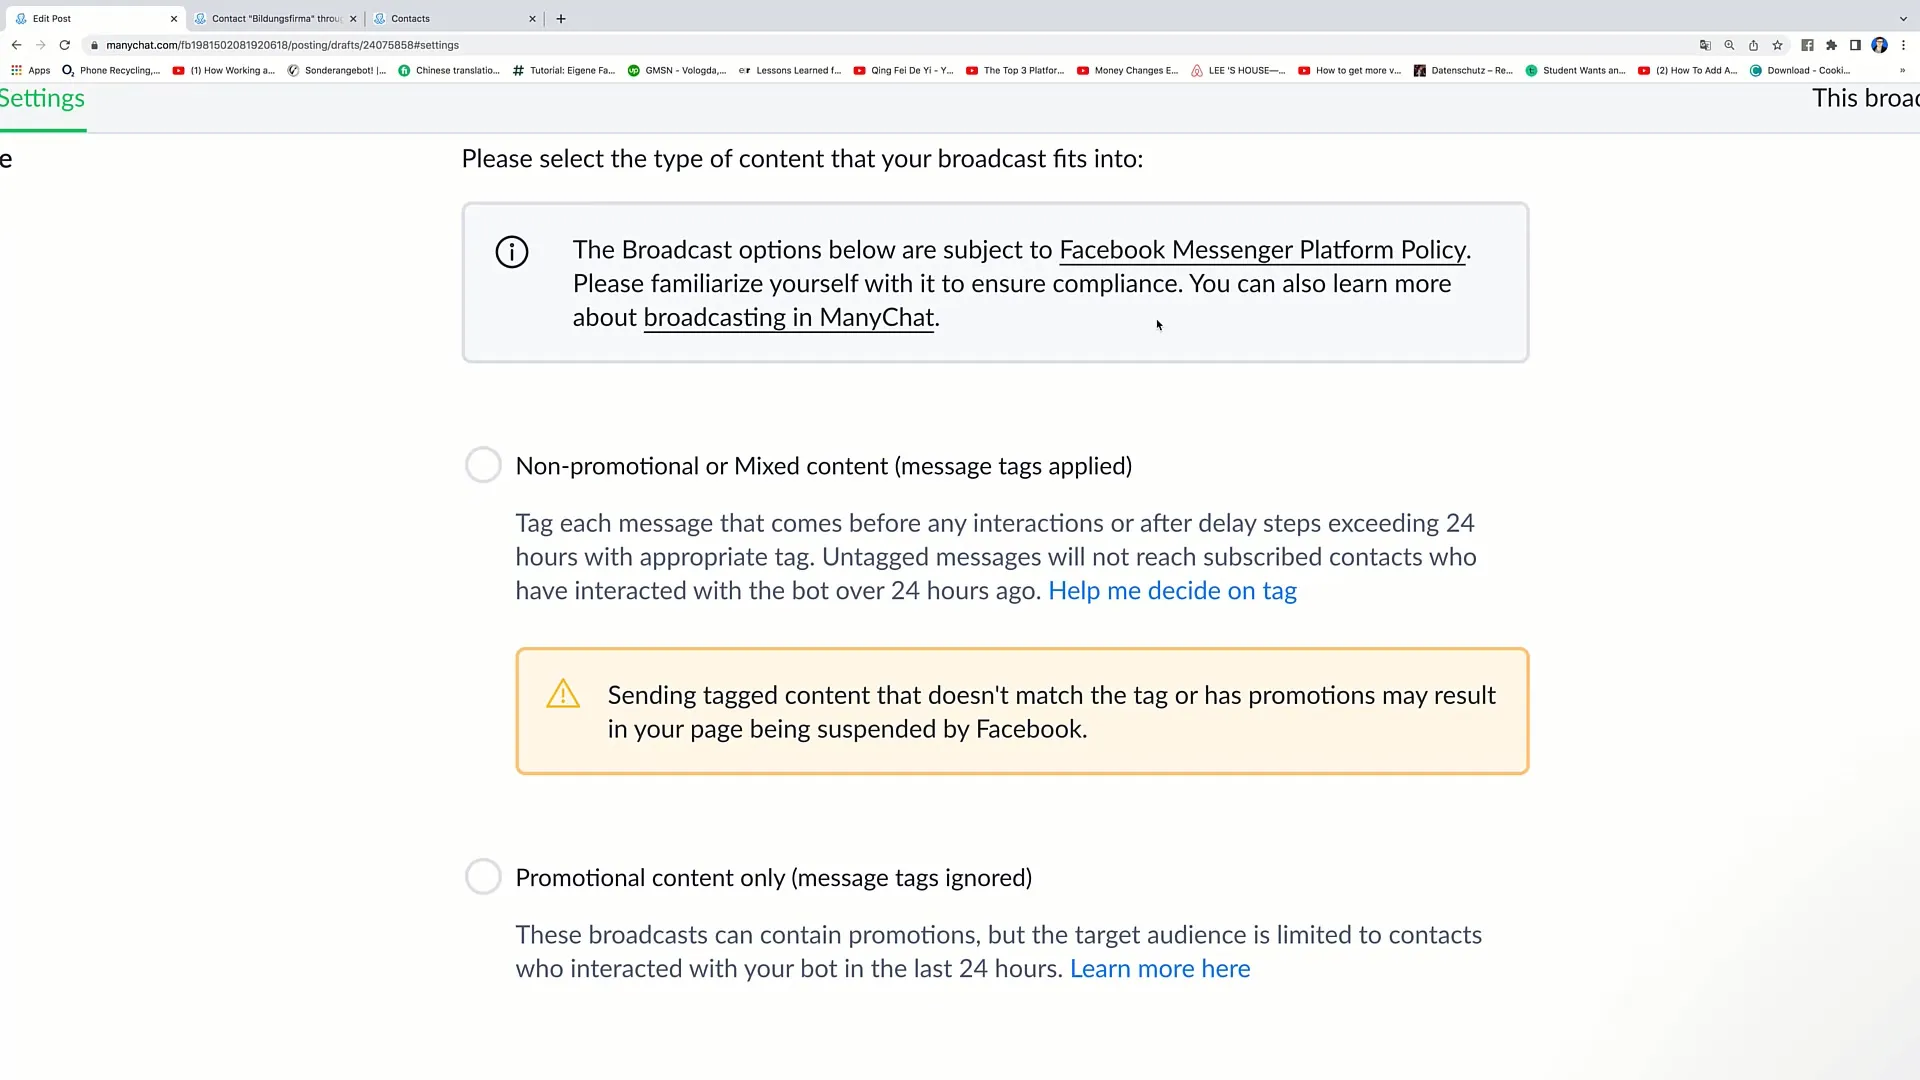Click the translate page icon

1705,45
